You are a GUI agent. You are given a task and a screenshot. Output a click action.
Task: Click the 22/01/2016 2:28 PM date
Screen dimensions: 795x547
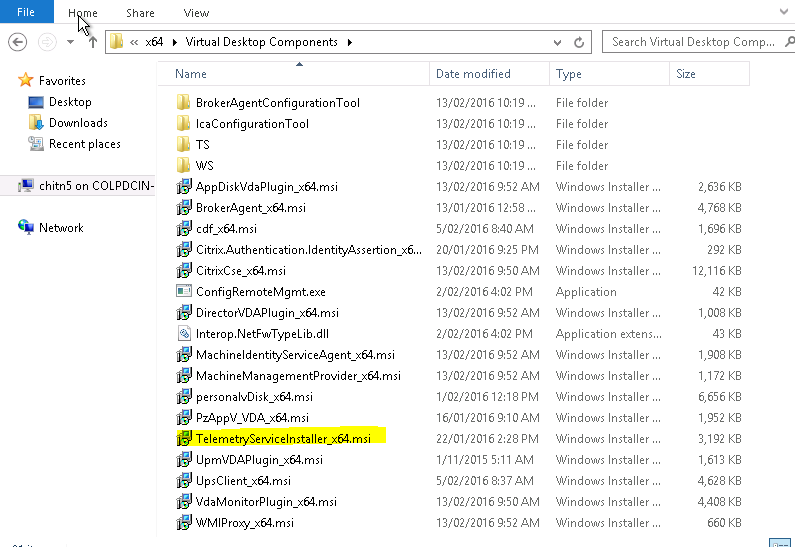pos(487,439)
